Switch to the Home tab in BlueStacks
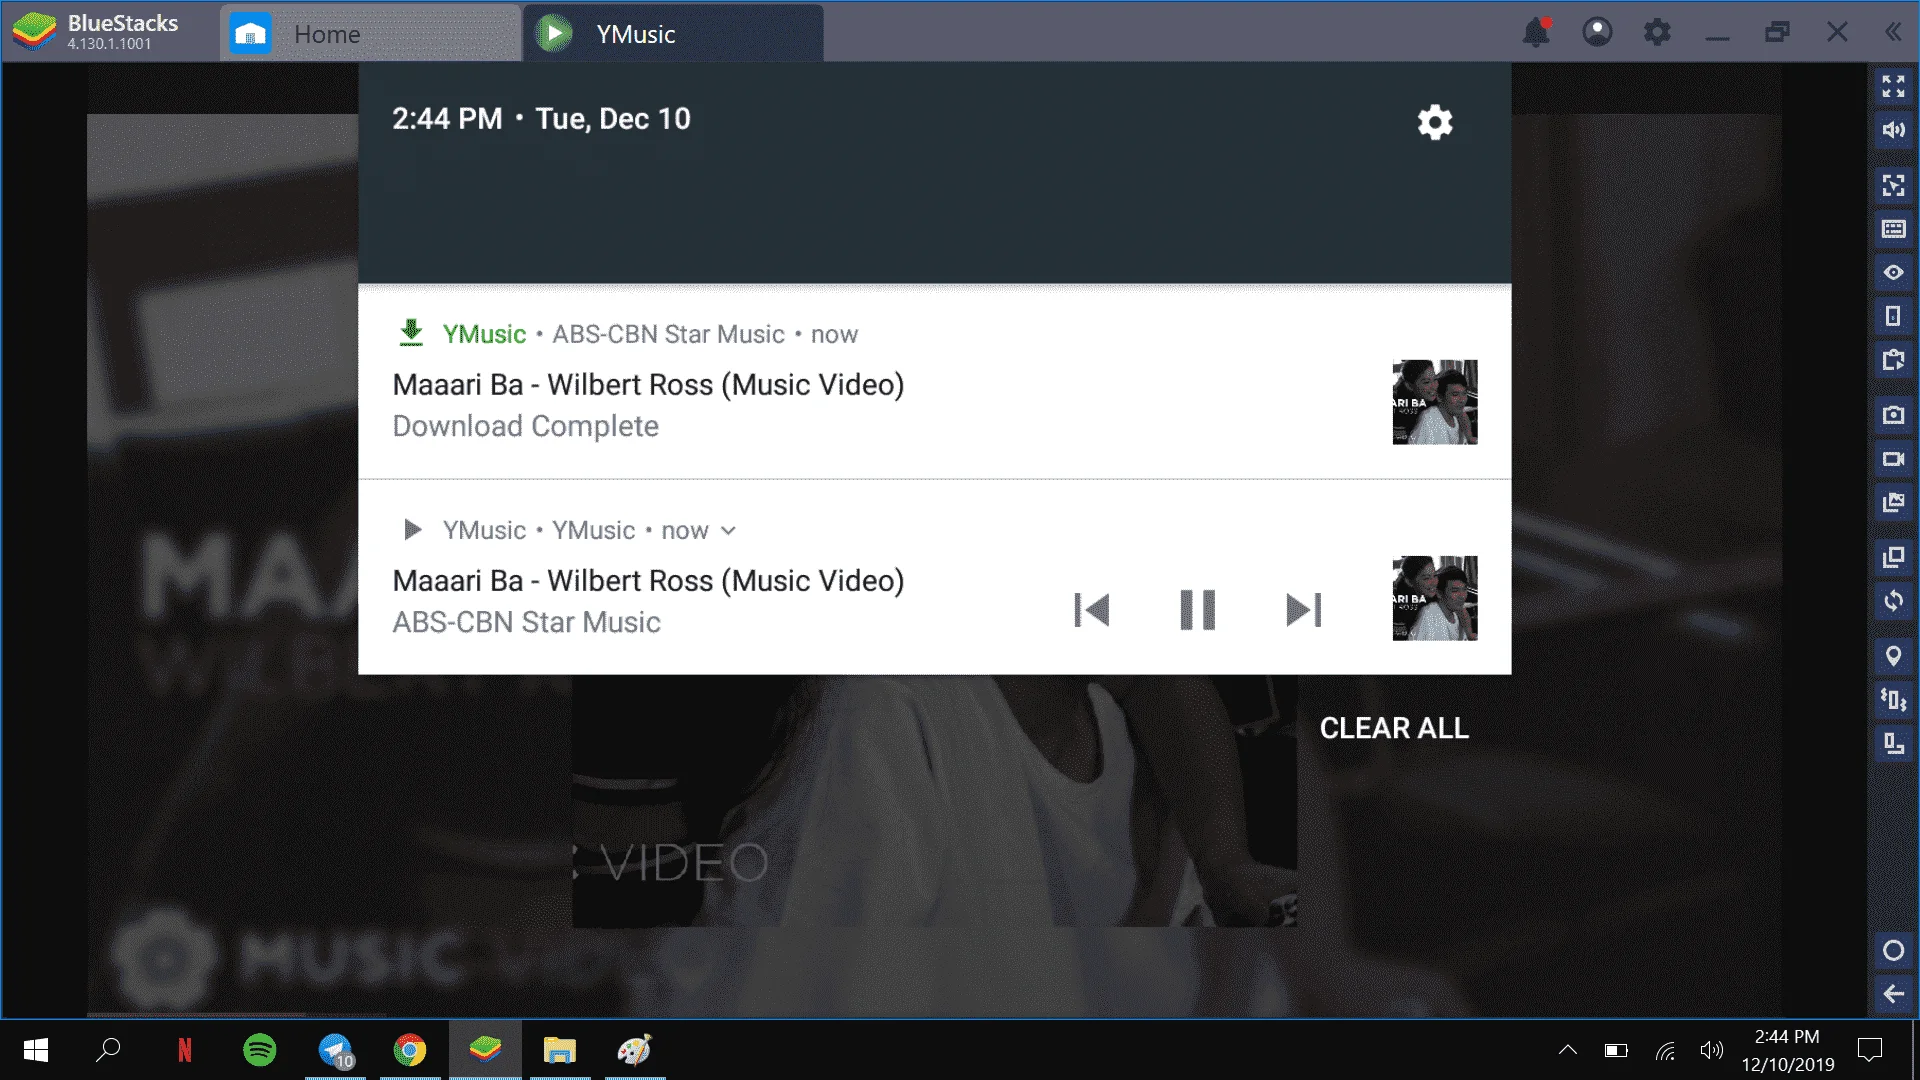This screenshot has height=1080, width=1920. [x=370, y=34]
